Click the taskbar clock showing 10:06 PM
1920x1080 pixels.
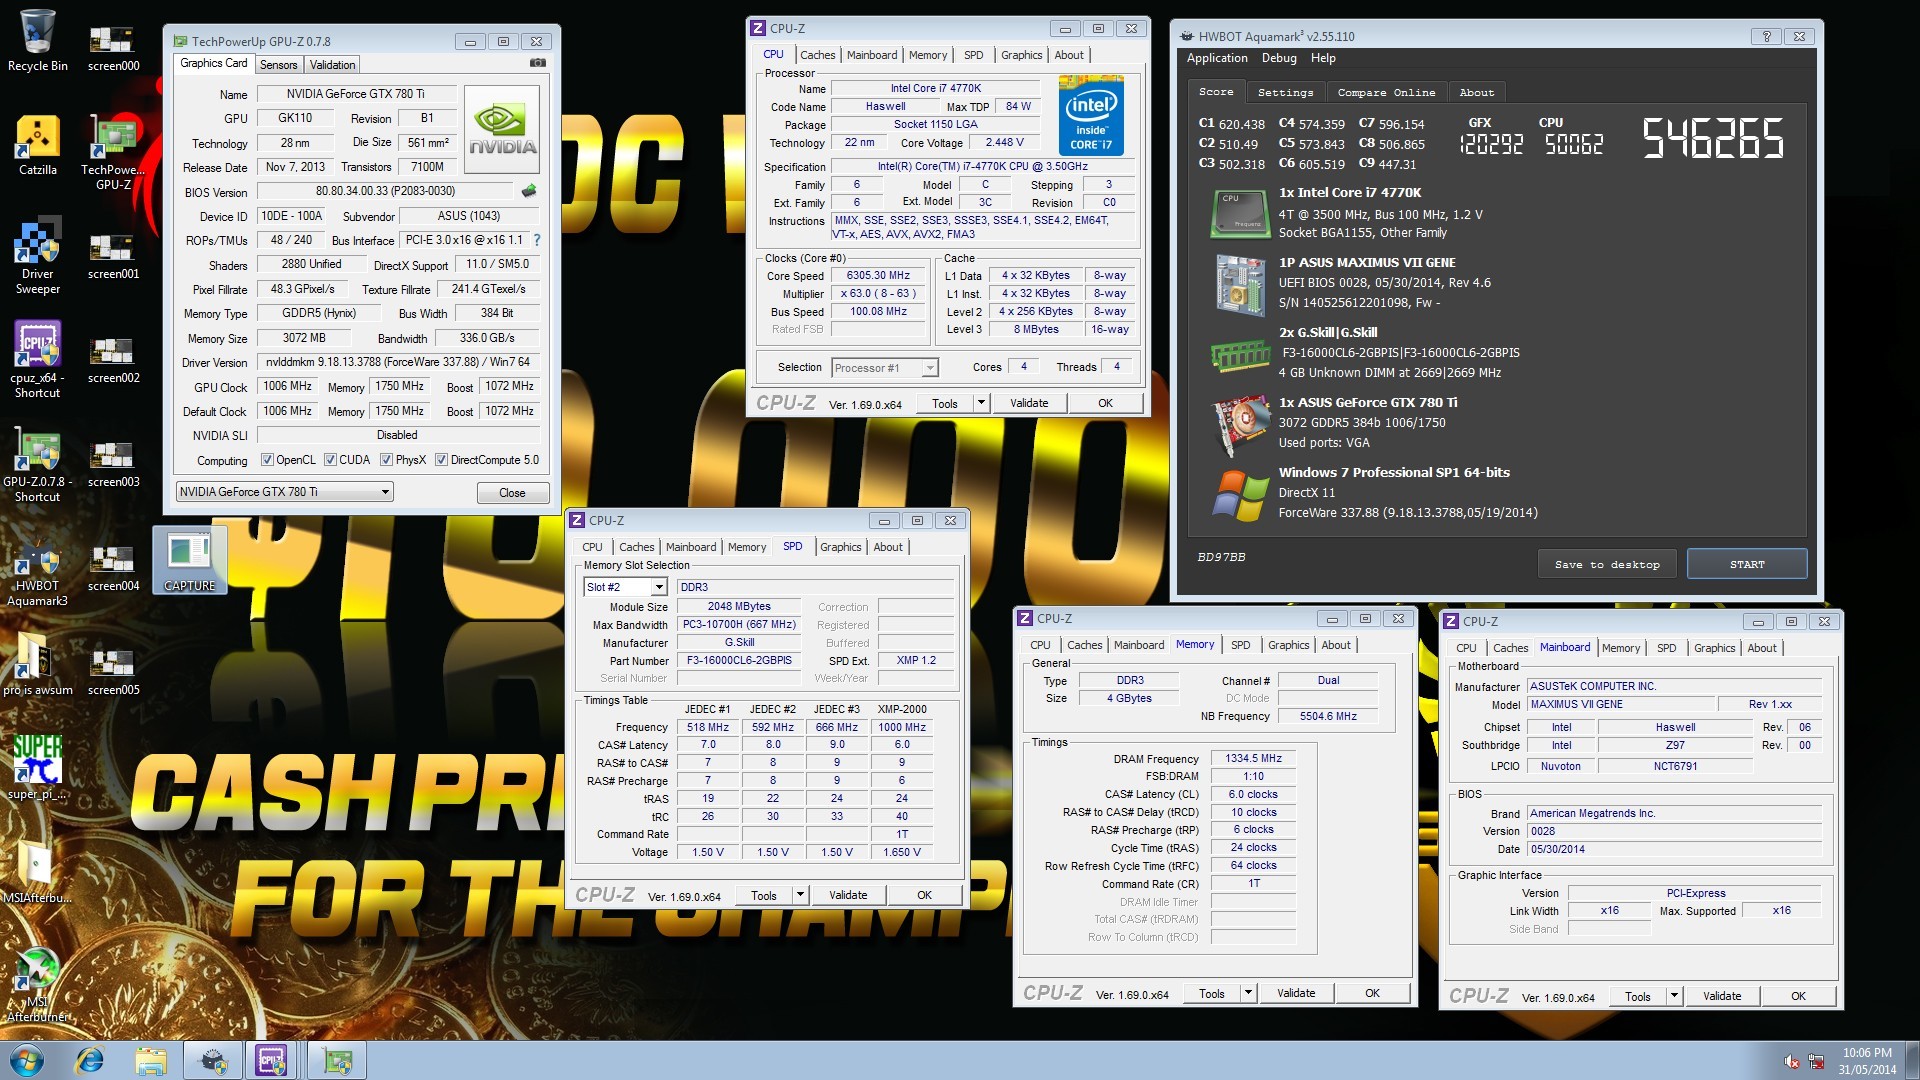pyautogui.click(x=1867, y=1060)
